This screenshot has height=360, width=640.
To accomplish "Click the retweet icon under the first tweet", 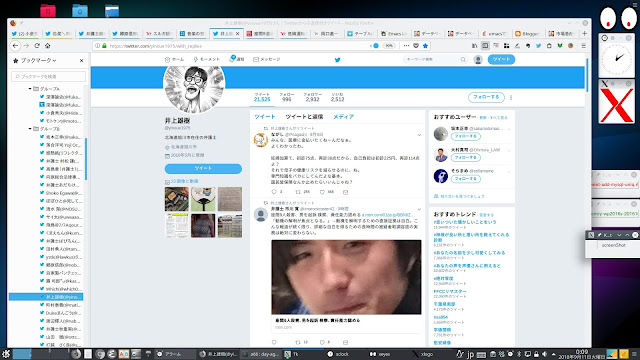I will click(298, 192).
